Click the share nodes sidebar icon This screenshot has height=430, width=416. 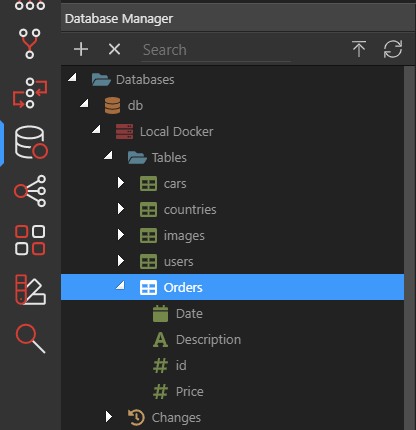(x=30, y=191)
